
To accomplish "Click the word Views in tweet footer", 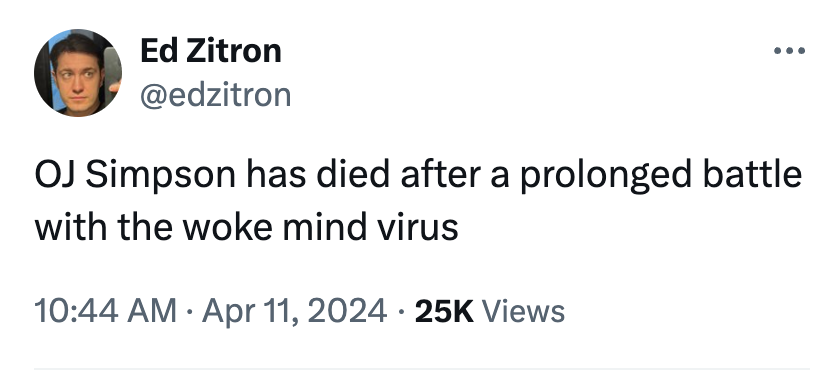I will (523, 311).
